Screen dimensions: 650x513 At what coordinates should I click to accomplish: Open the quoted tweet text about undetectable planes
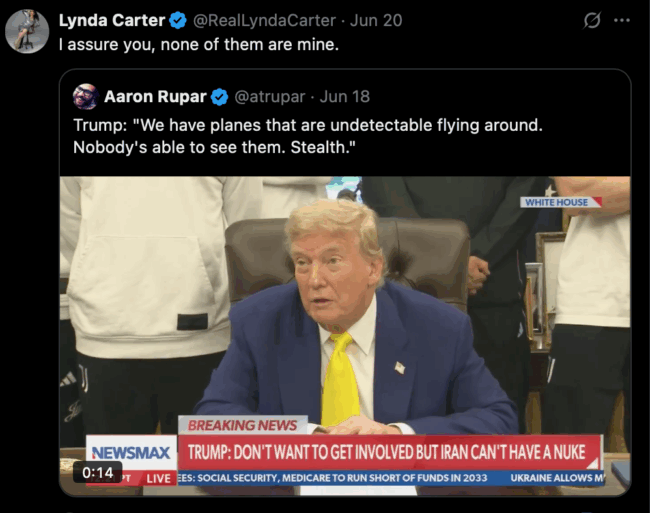coord(308,136)
